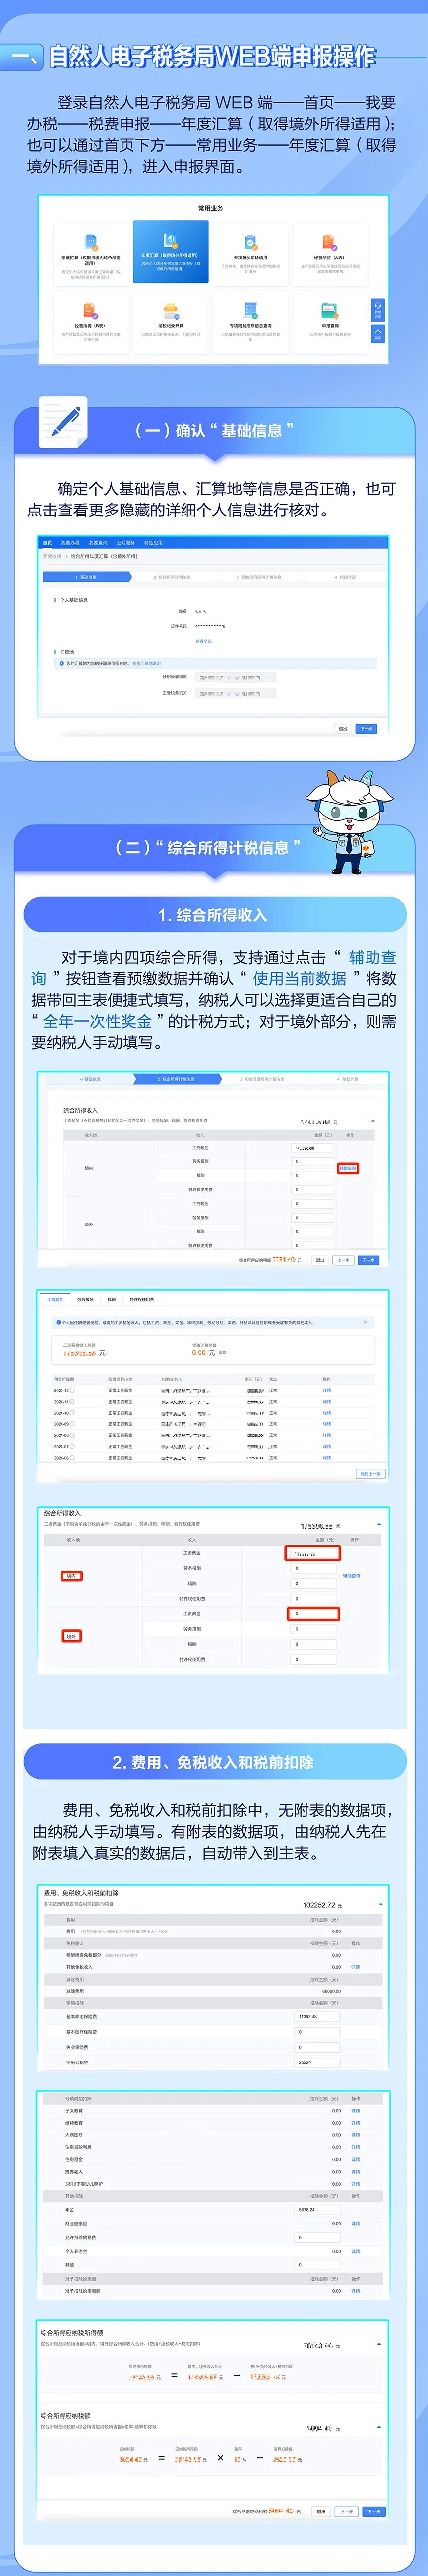Click 下一步 on the basic info page
The height and width of the screenshot is (2576, 428).
[366, 729]
